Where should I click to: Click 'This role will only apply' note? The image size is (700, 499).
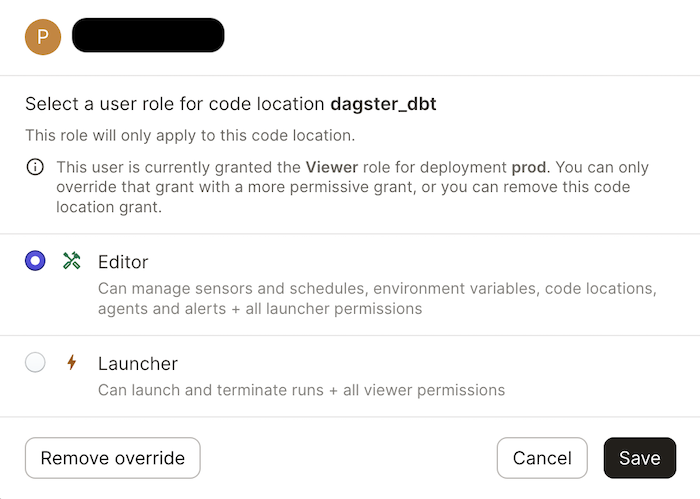coord(190,135)
